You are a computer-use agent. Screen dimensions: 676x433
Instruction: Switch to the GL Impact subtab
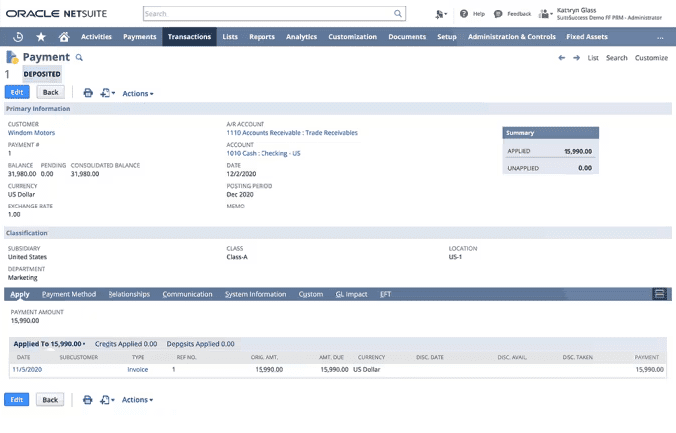pos(351,294)
